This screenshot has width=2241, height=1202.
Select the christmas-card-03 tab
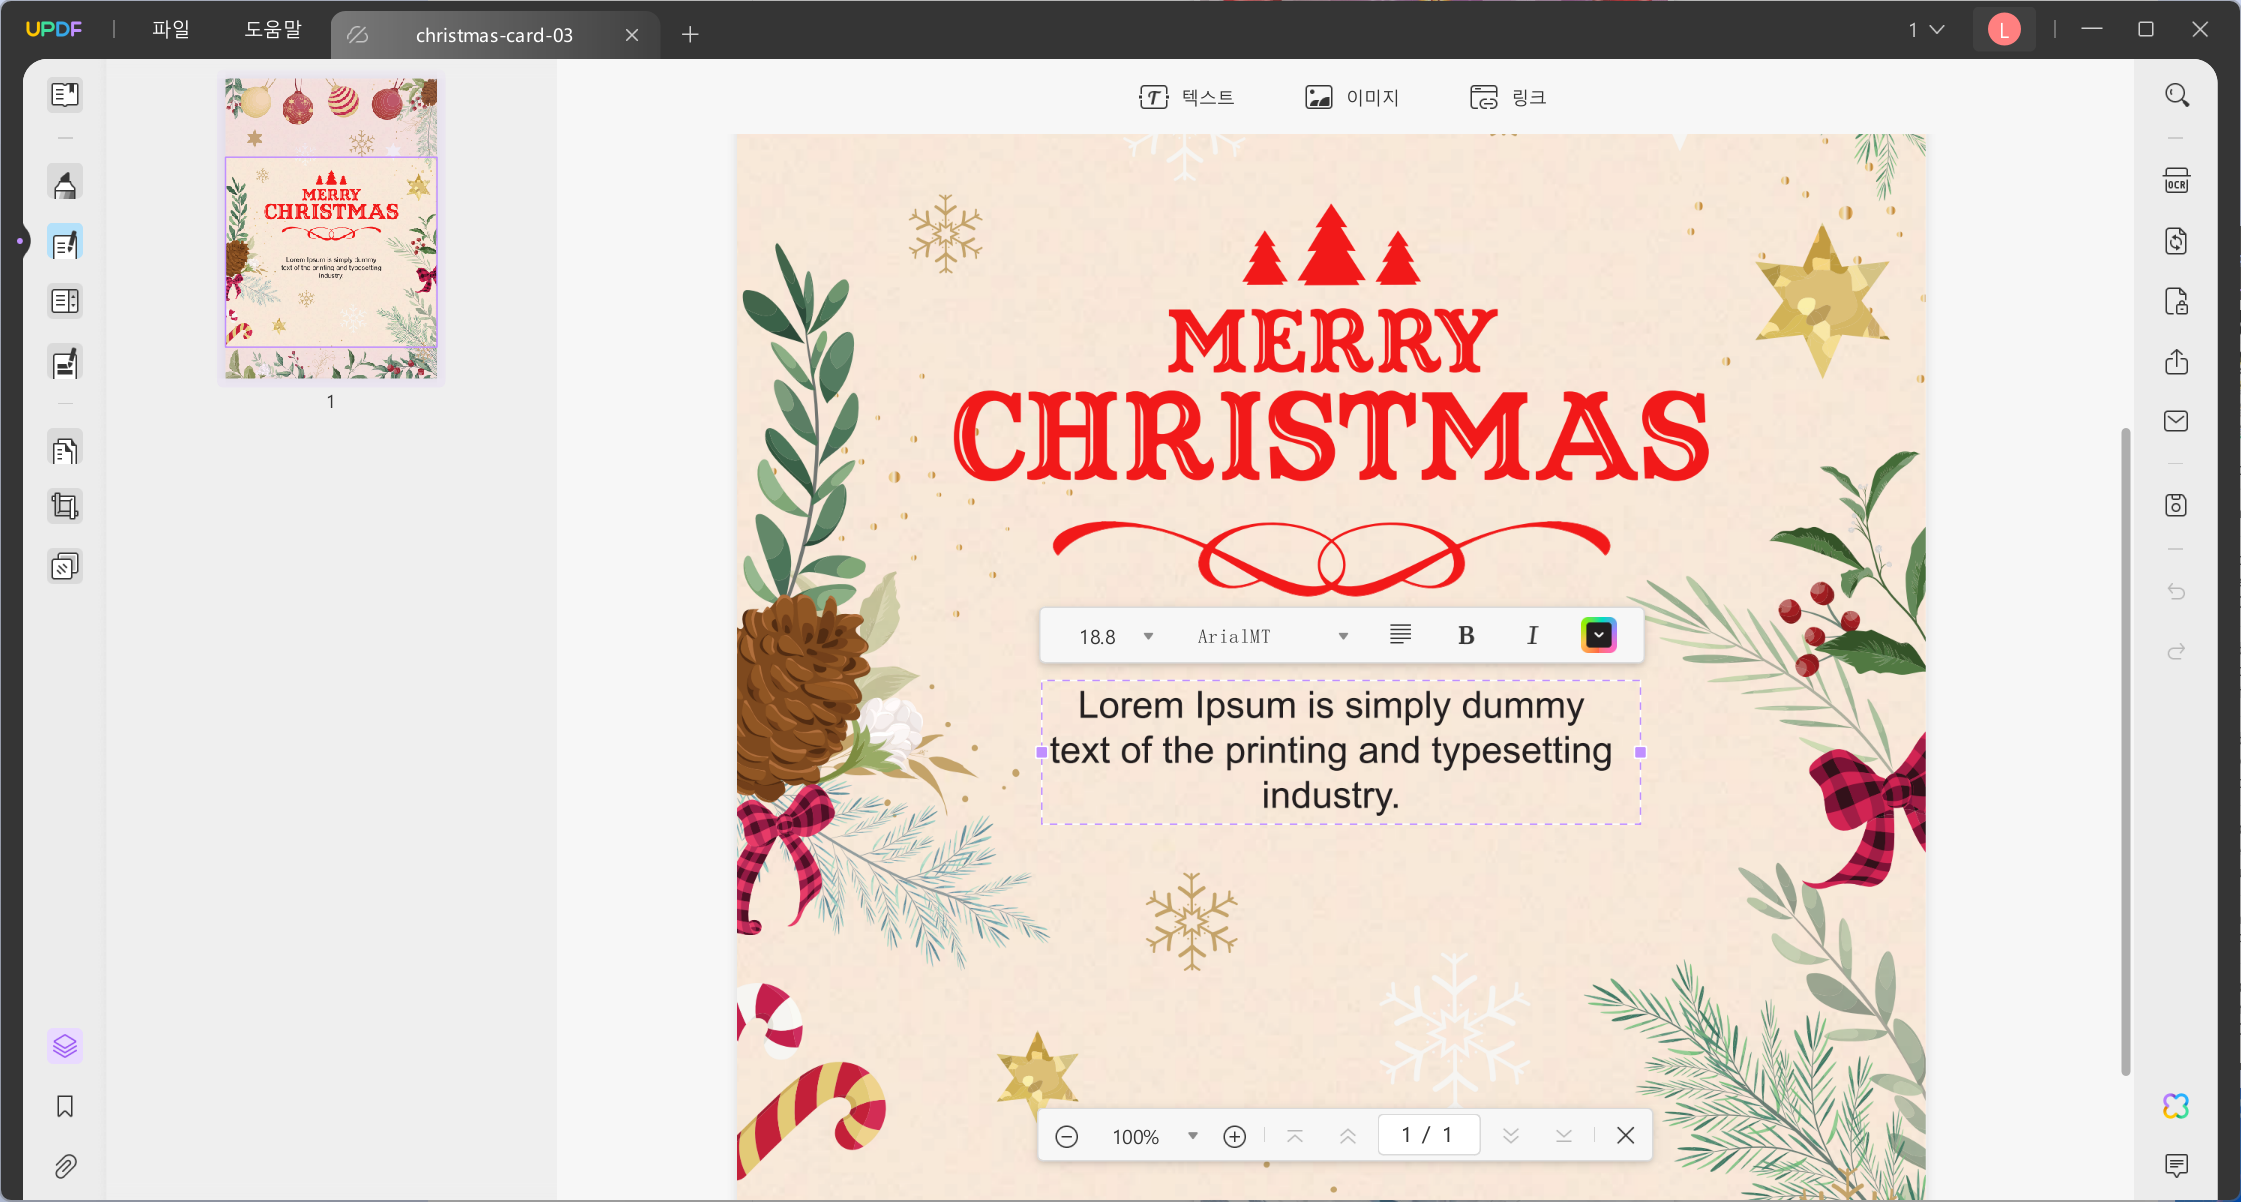coord(494,35)
